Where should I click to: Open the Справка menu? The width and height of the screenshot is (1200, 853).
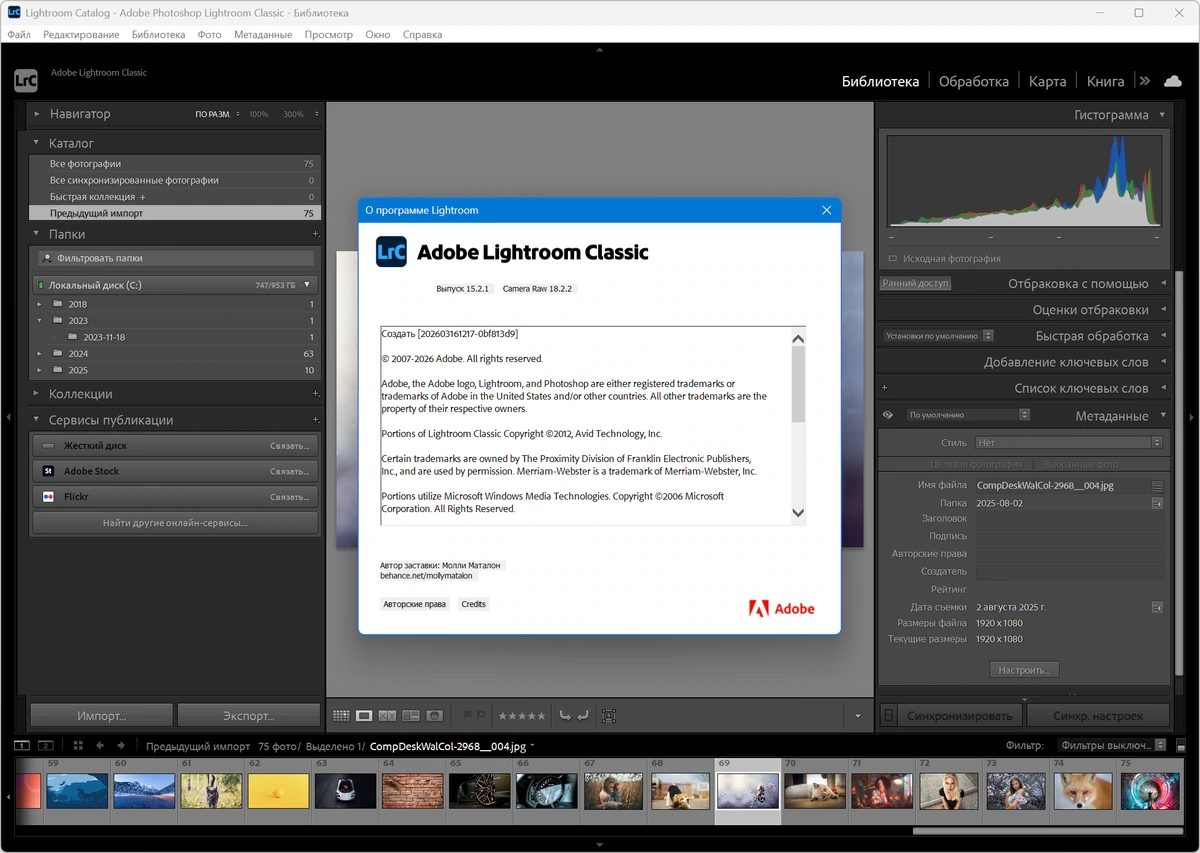422,34
